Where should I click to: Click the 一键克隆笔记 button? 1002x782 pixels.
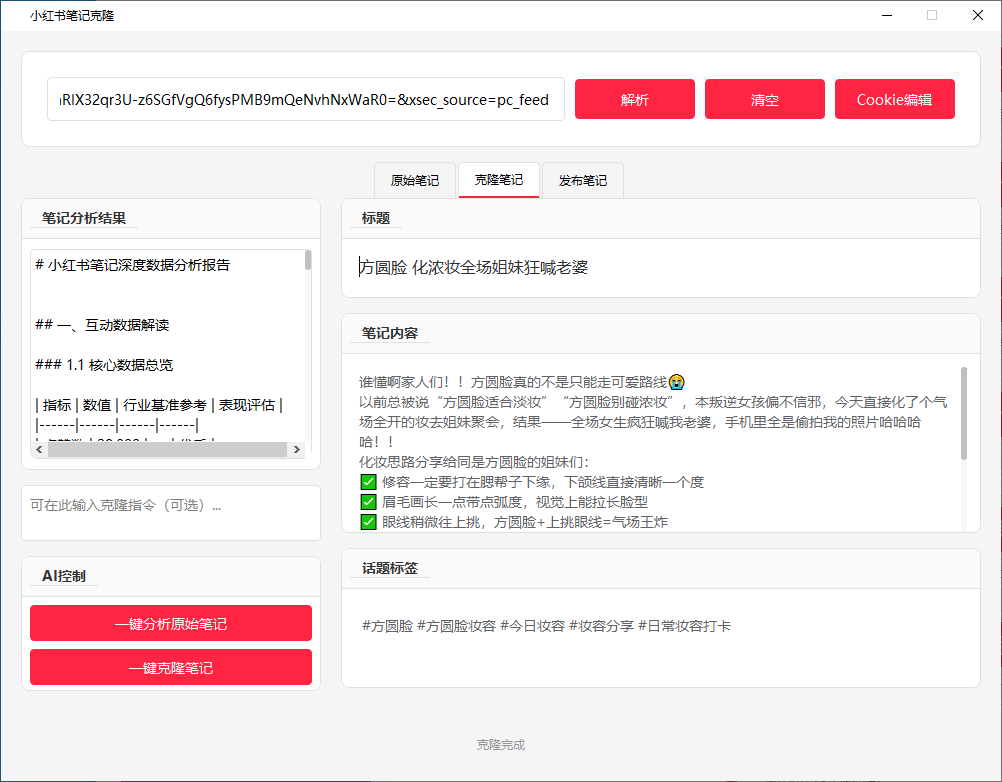tap(171, 667)
